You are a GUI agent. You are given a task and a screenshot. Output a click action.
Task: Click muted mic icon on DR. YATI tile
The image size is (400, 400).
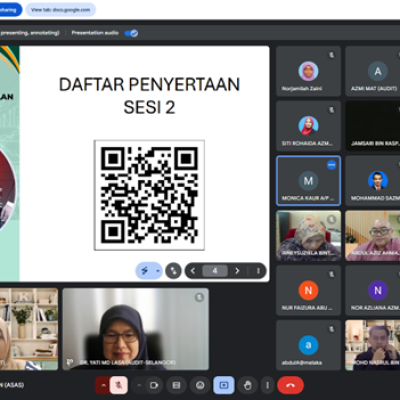tap(199, 297)
